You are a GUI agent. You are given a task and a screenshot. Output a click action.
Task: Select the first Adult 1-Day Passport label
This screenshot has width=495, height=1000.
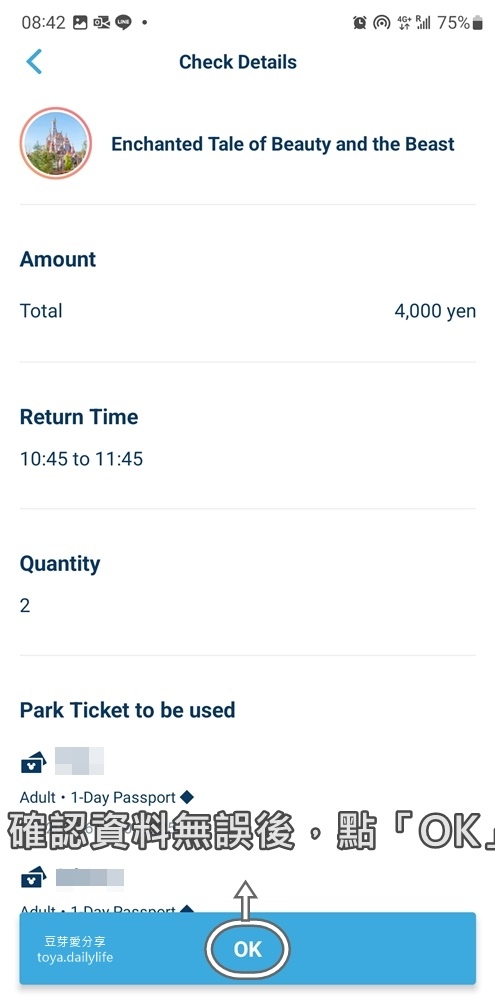(98, 798)
